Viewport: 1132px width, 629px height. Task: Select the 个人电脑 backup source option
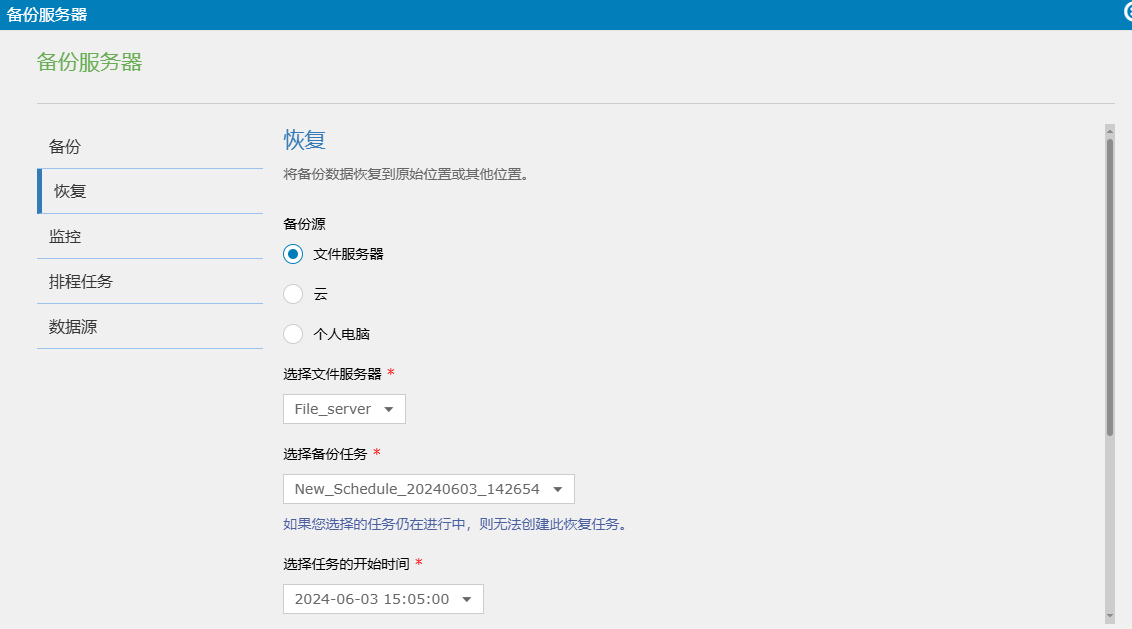click(292, 333)
